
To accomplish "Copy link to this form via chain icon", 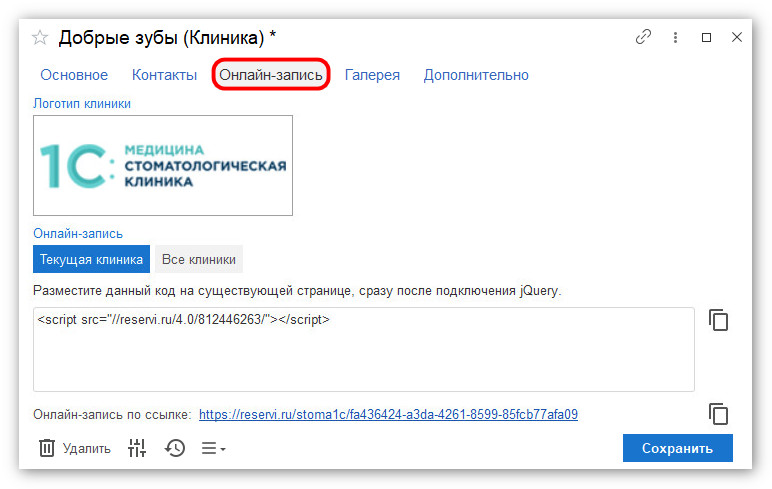I will pos(643,37).
